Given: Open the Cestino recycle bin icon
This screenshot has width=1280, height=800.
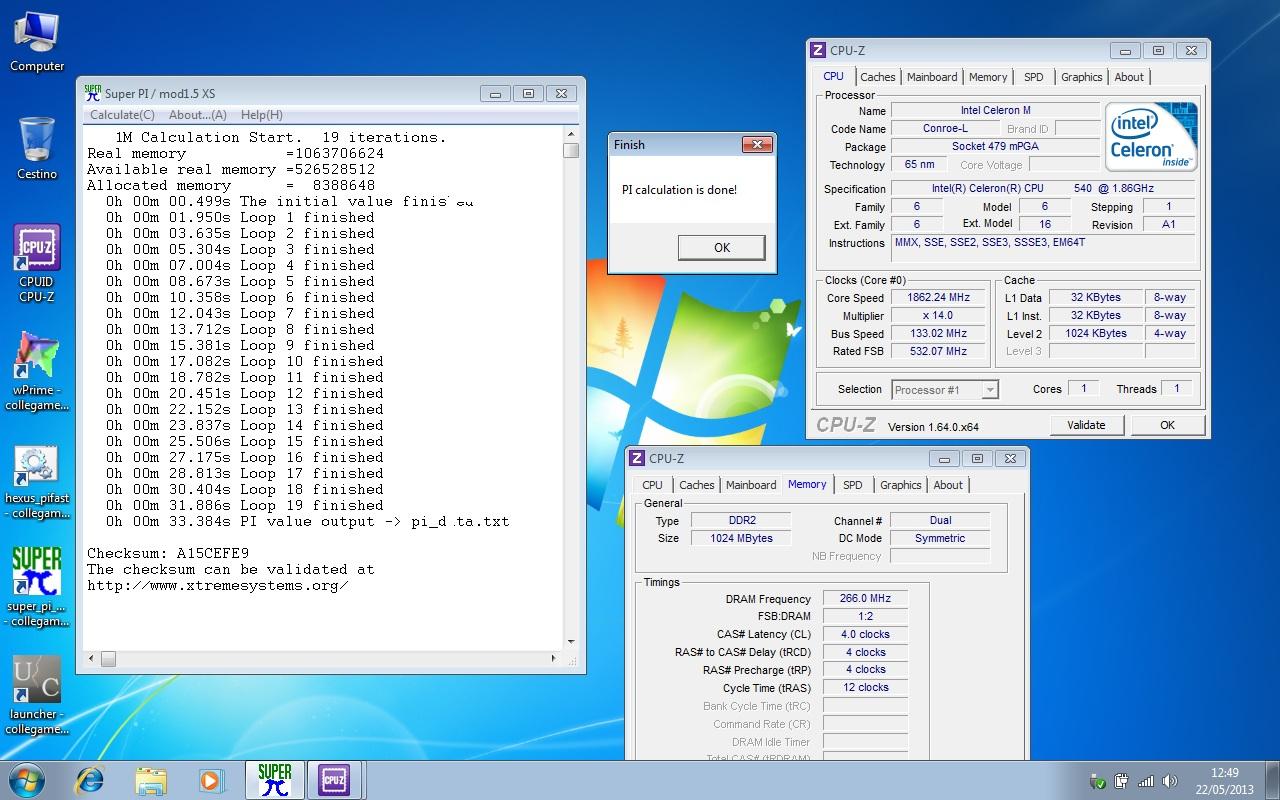Looking at the screenshot, I should (37, 148).
